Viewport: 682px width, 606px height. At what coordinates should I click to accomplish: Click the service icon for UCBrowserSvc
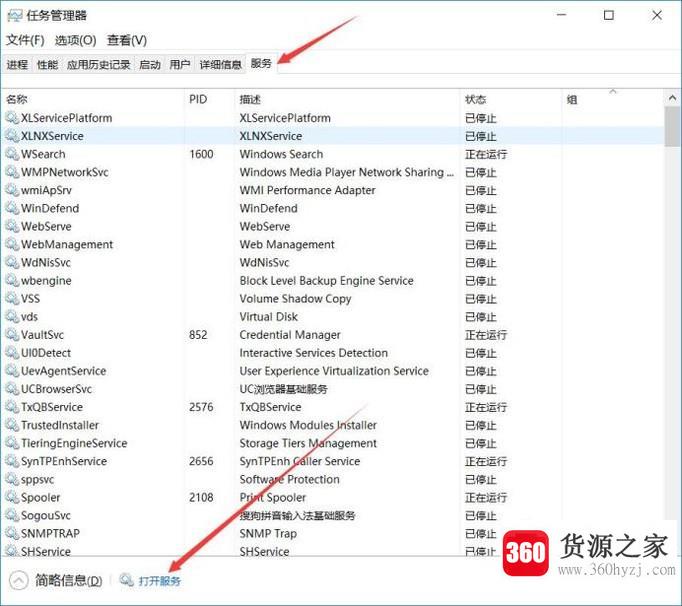[12, 388]
